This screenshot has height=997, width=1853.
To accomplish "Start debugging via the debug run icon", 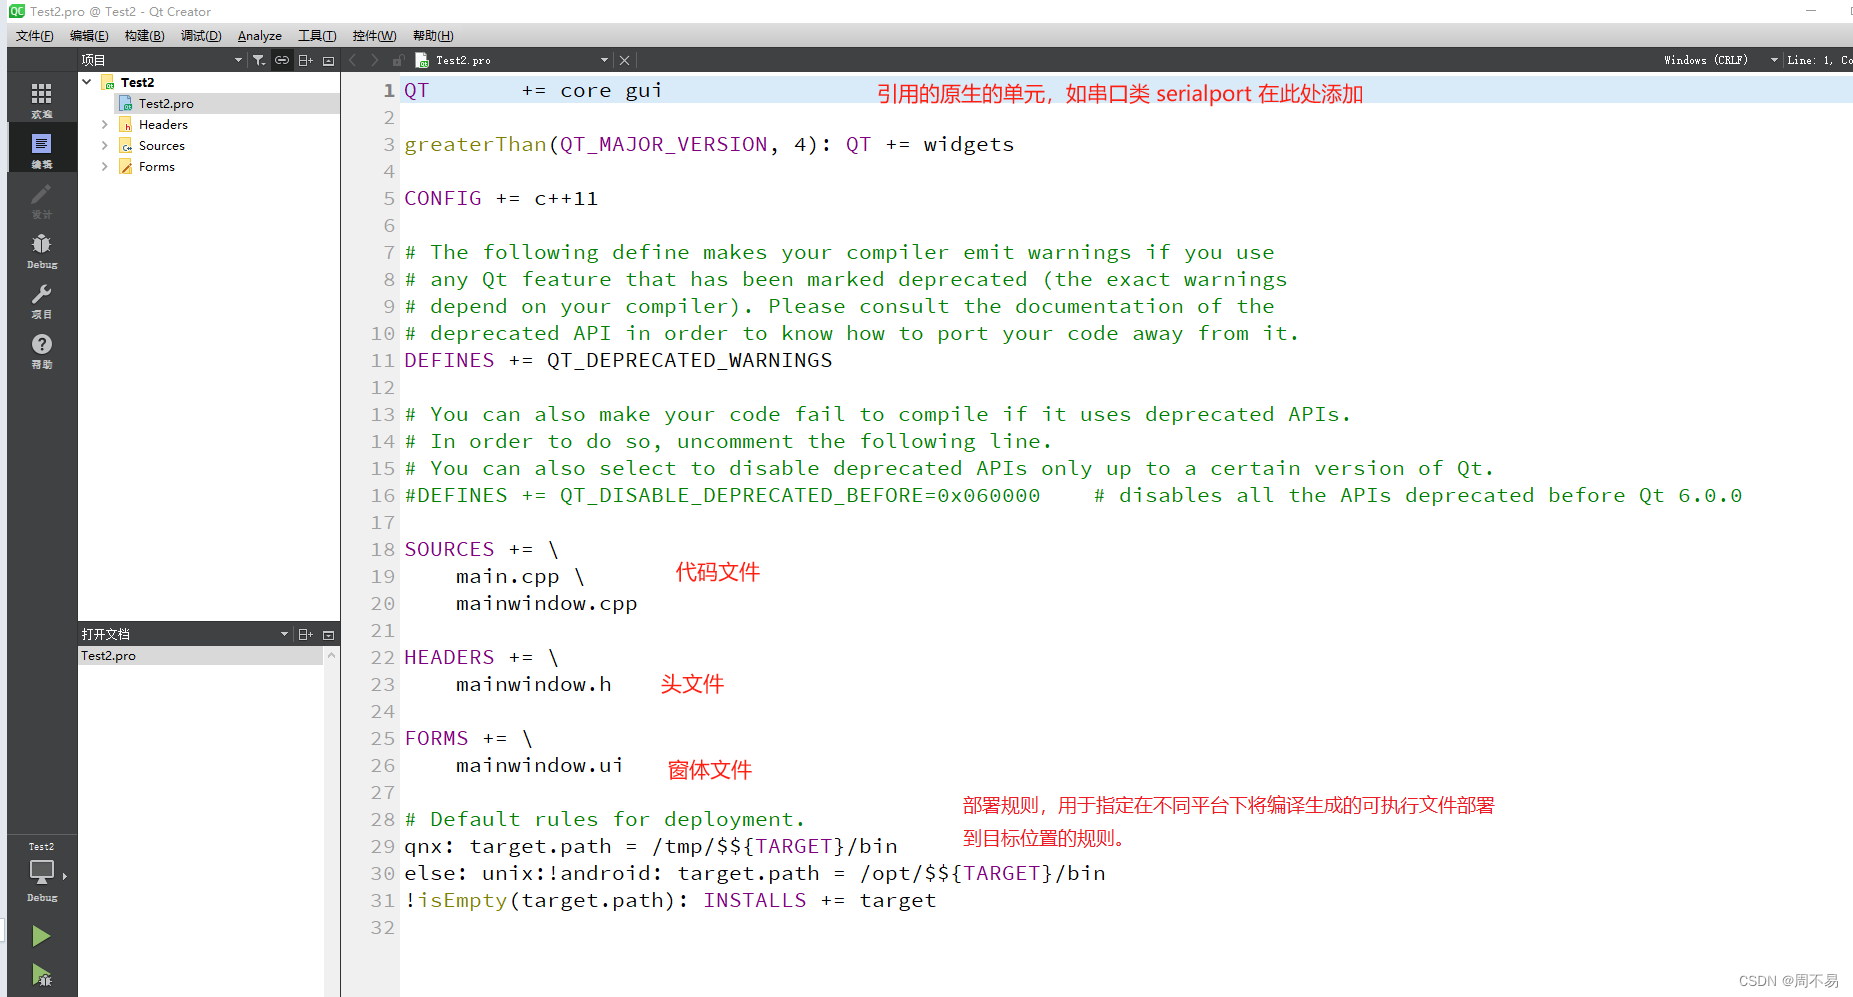I will (41, 977).
